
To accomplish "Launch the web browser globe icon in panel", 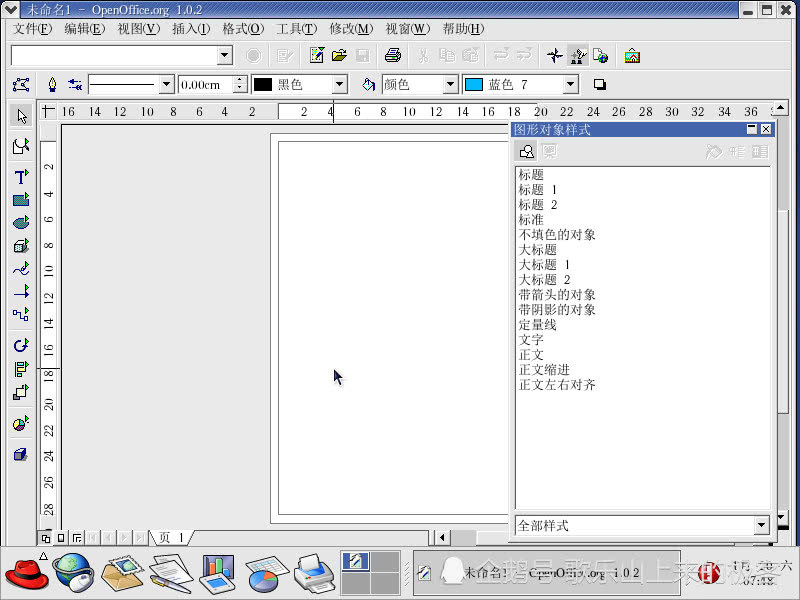I will click(74, 572).
